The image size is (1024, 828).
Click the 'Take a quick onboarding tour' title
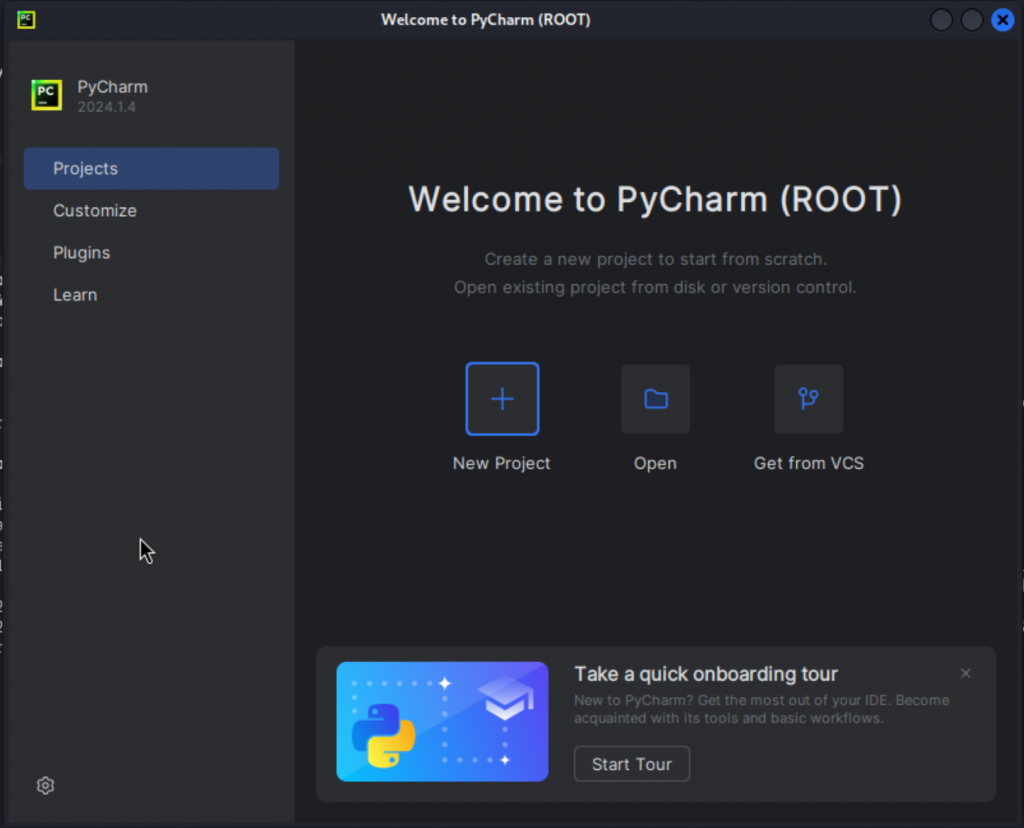706,674
